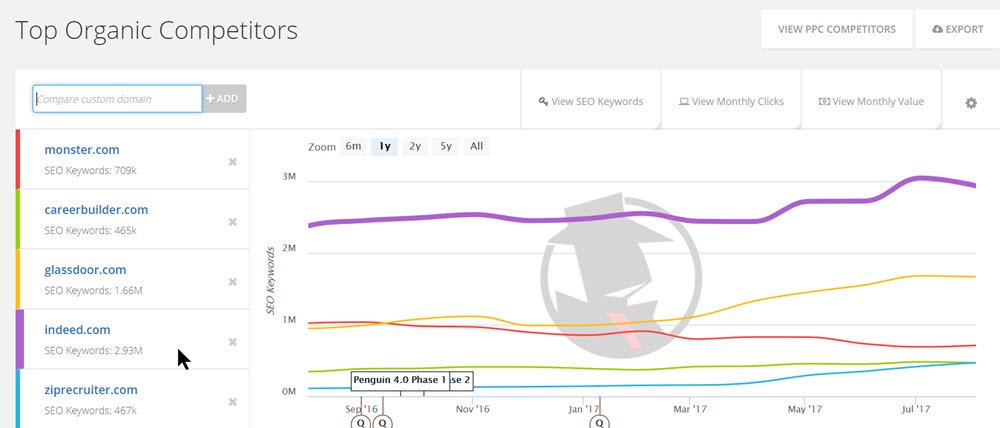Image resolution: width=1000 pixels, height=428 pixels.
Task: Open the monster.com domain link
Action: 82,150
